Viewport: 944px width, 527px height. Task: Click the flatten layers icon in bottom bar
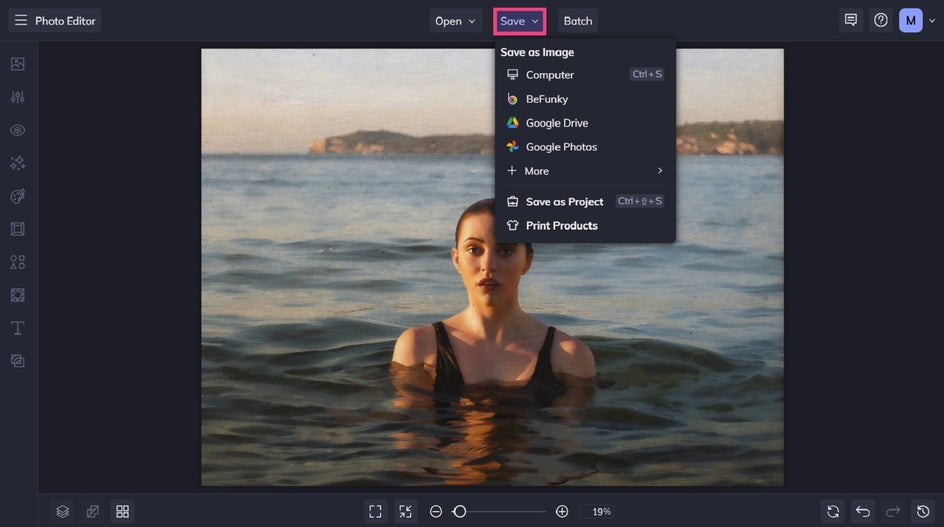pyautogui.click(x=93, y=511)
